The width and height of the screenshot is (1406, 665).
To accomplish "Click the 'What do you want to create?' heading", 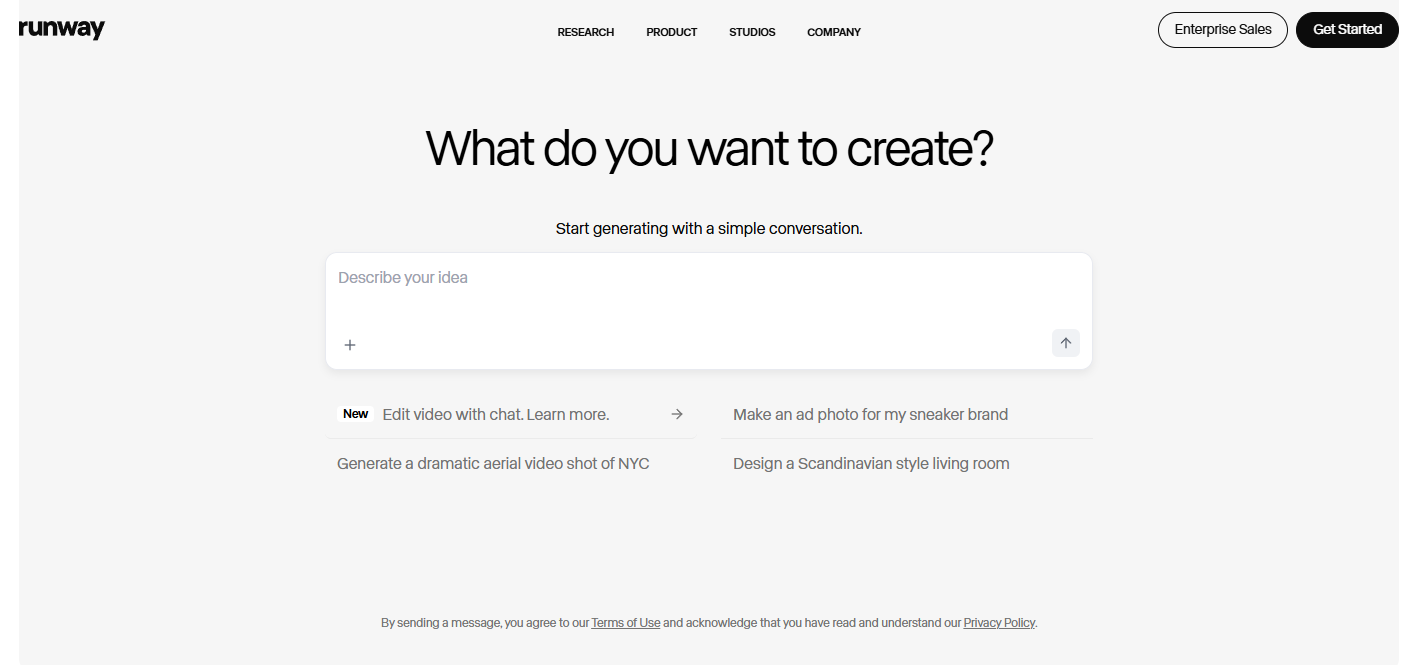I will [x=709, y=148].
